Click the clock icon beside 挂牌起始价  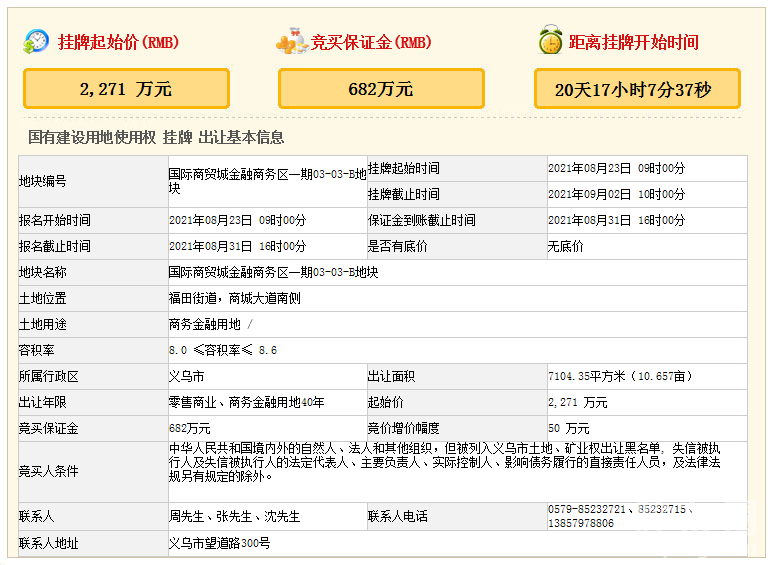click(x=36, y=42)
